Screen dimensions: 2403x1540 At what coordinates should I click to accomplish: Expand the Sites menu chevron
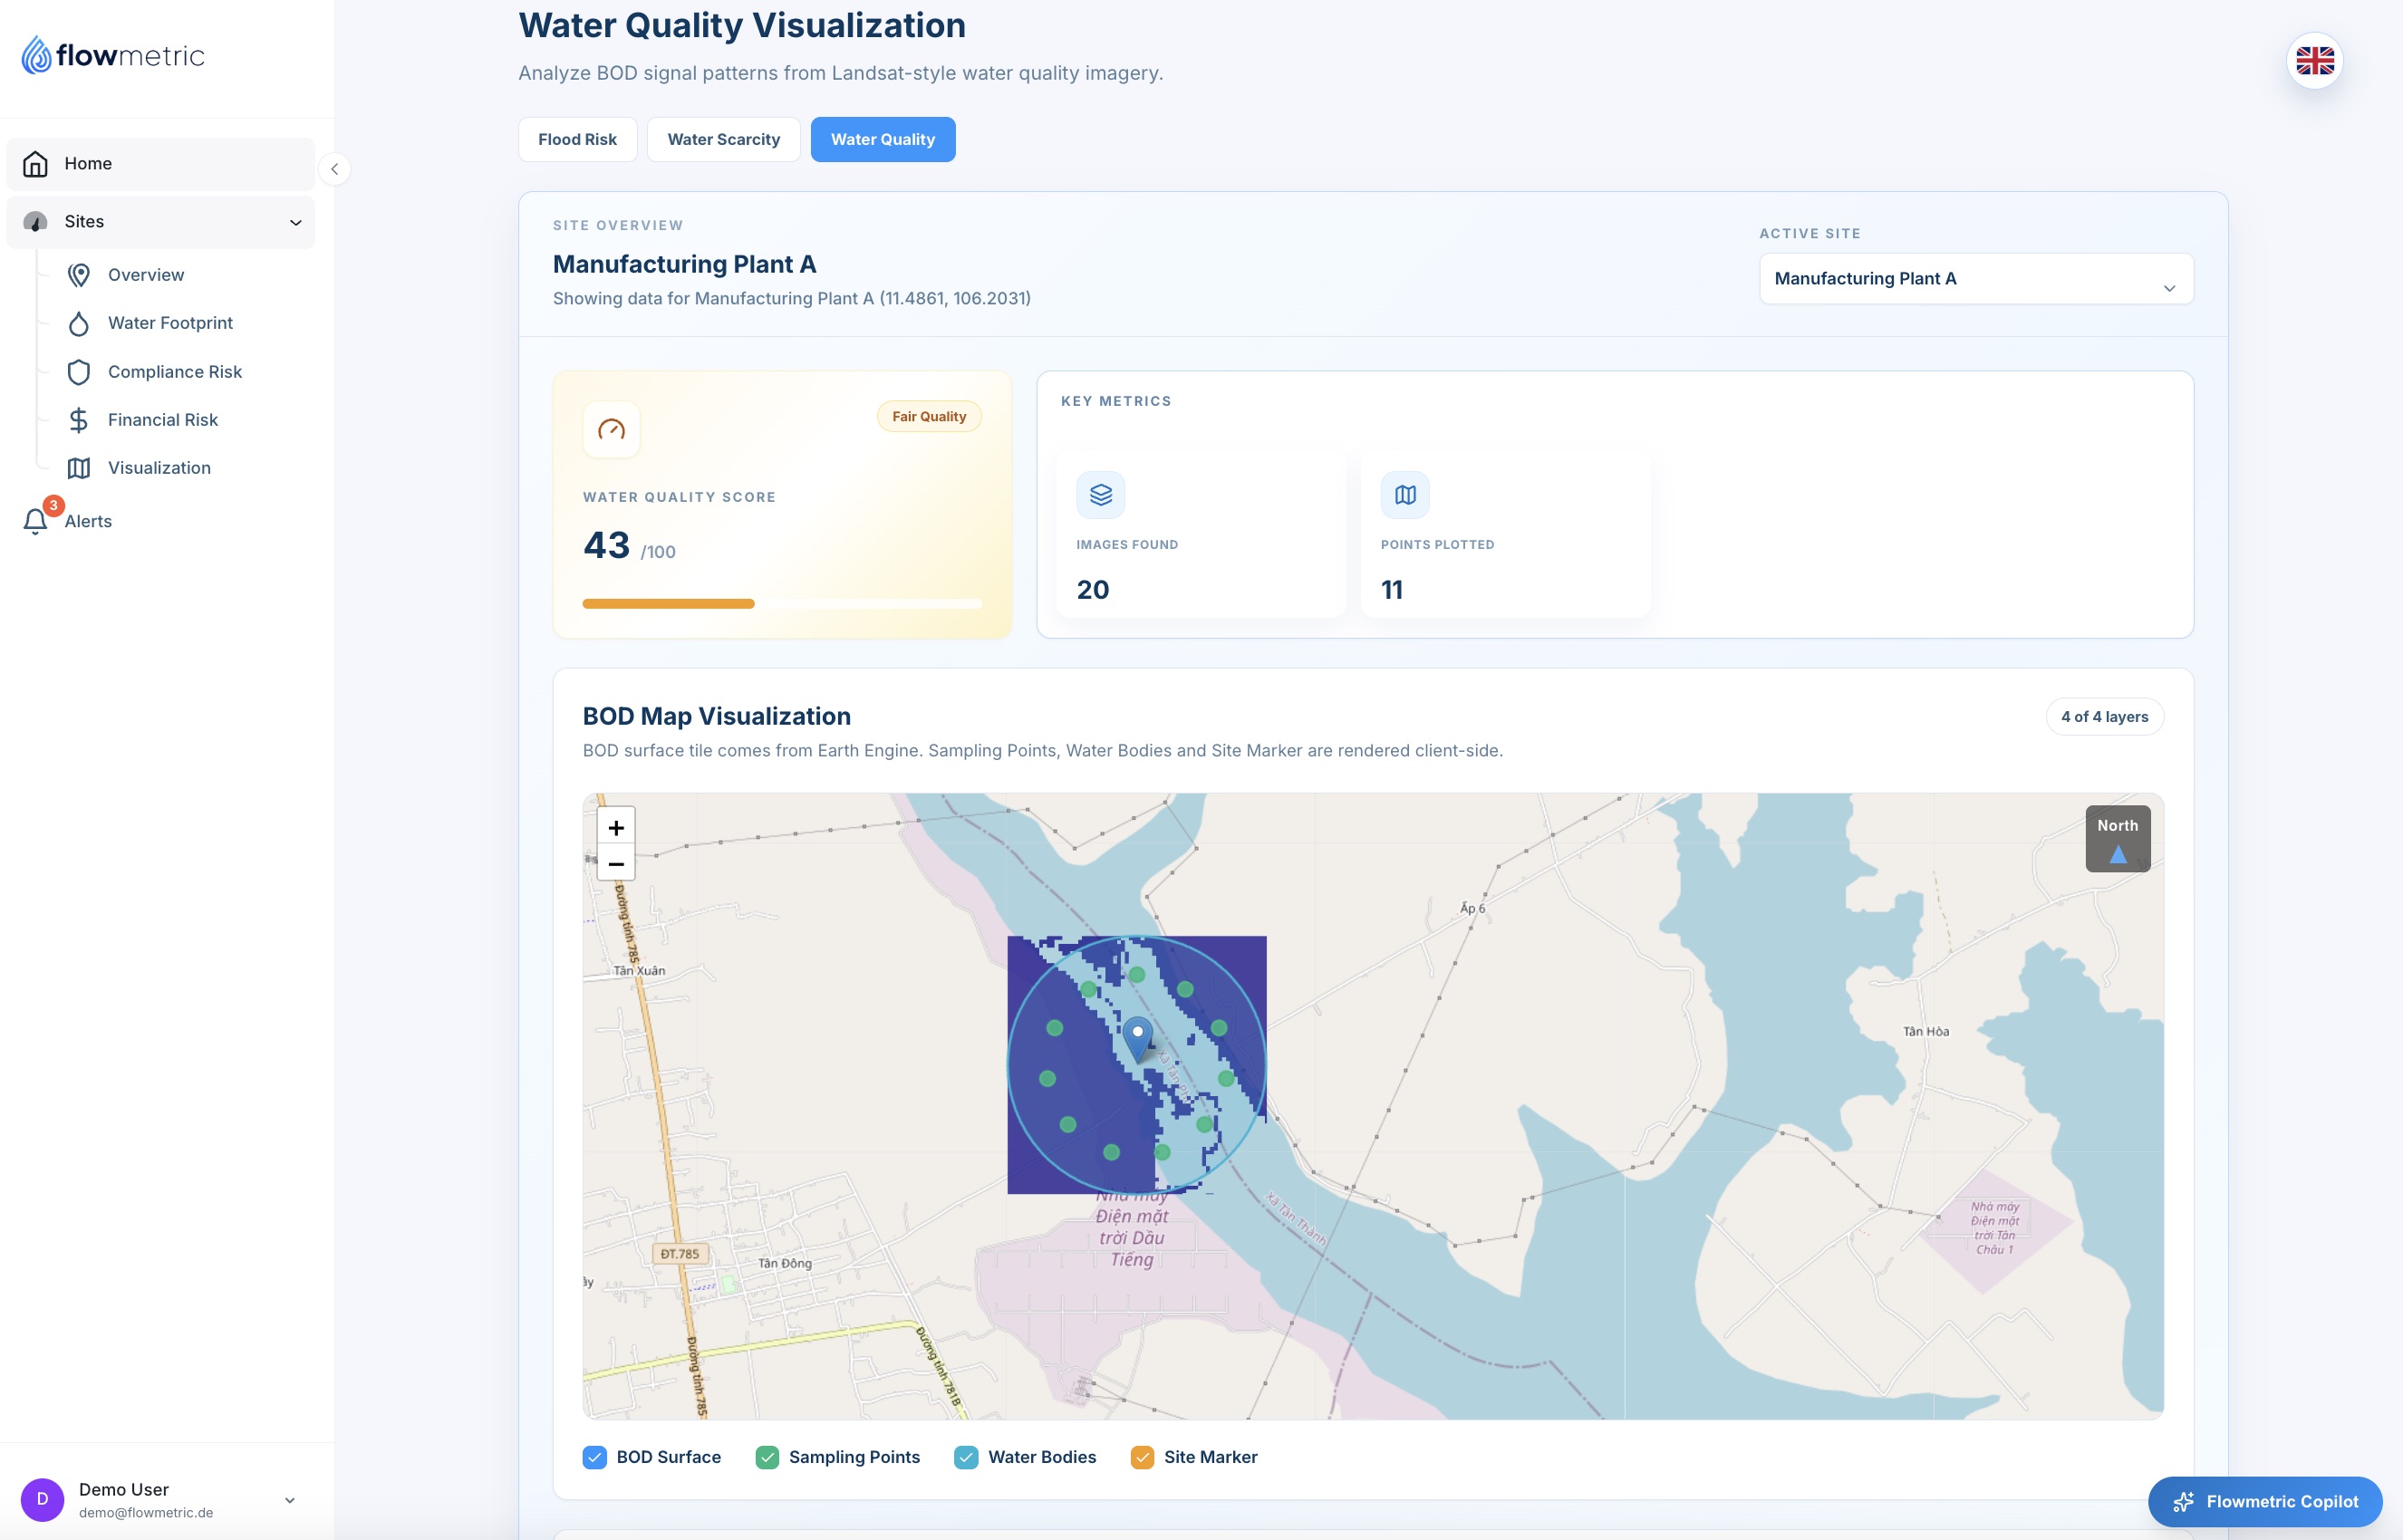pyautogui.click(x=296, y=222)
